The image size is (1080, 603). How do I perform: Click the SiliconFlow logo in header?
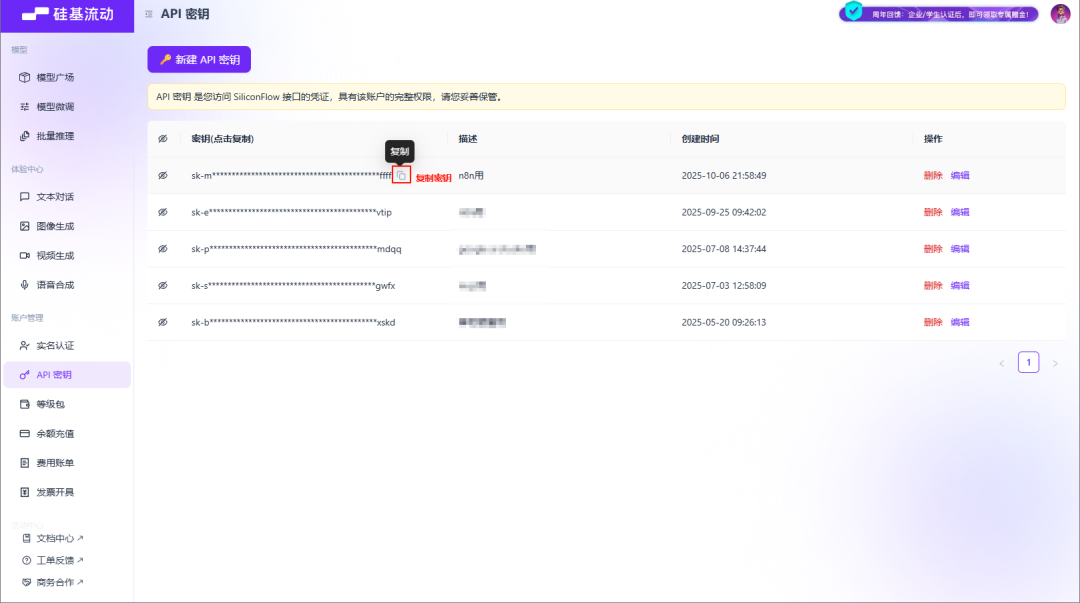tap(67, 14)
